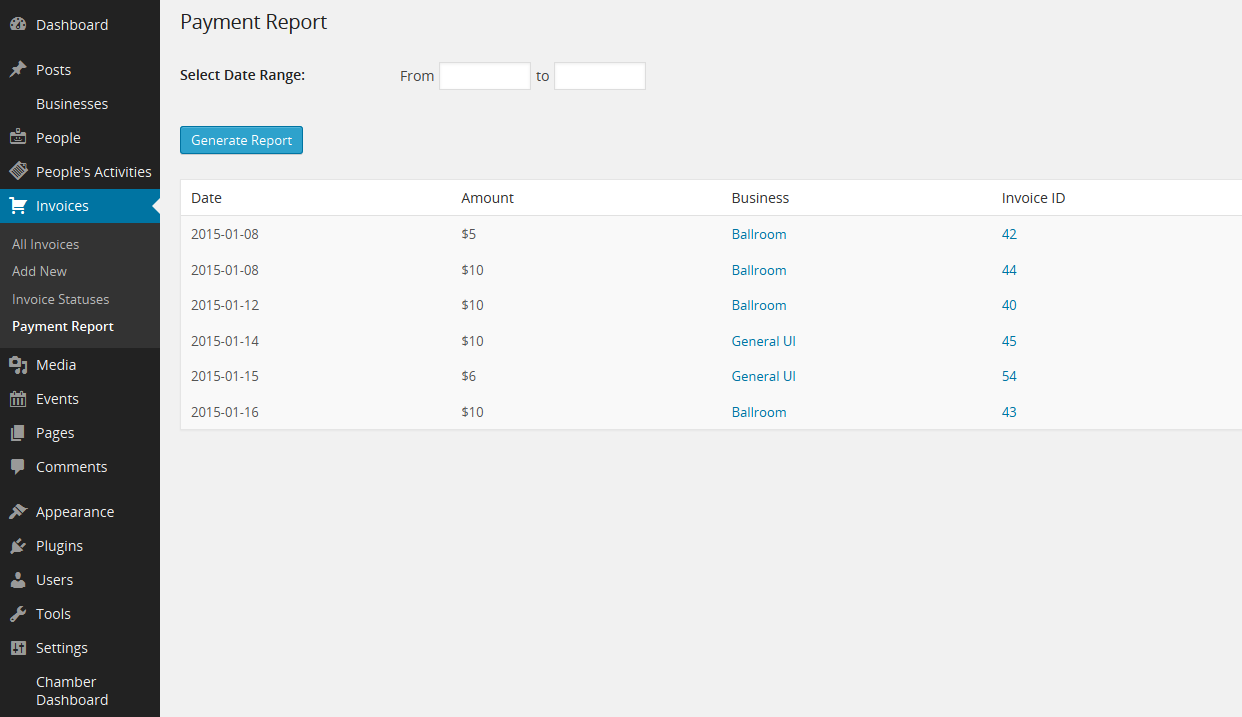Open invoice ID 40 link
The image size is (1242, 717).
coord(1009,305)
